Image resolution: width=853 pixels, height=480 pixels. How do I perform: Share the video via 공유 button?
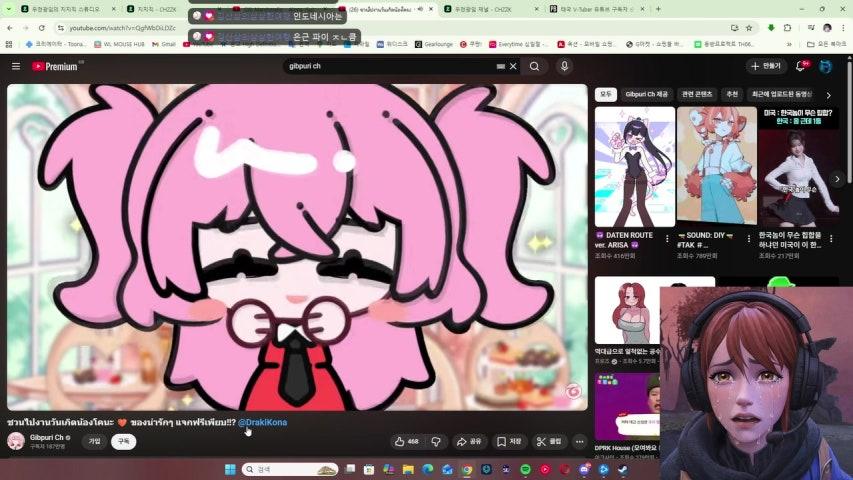coord(469,441)
